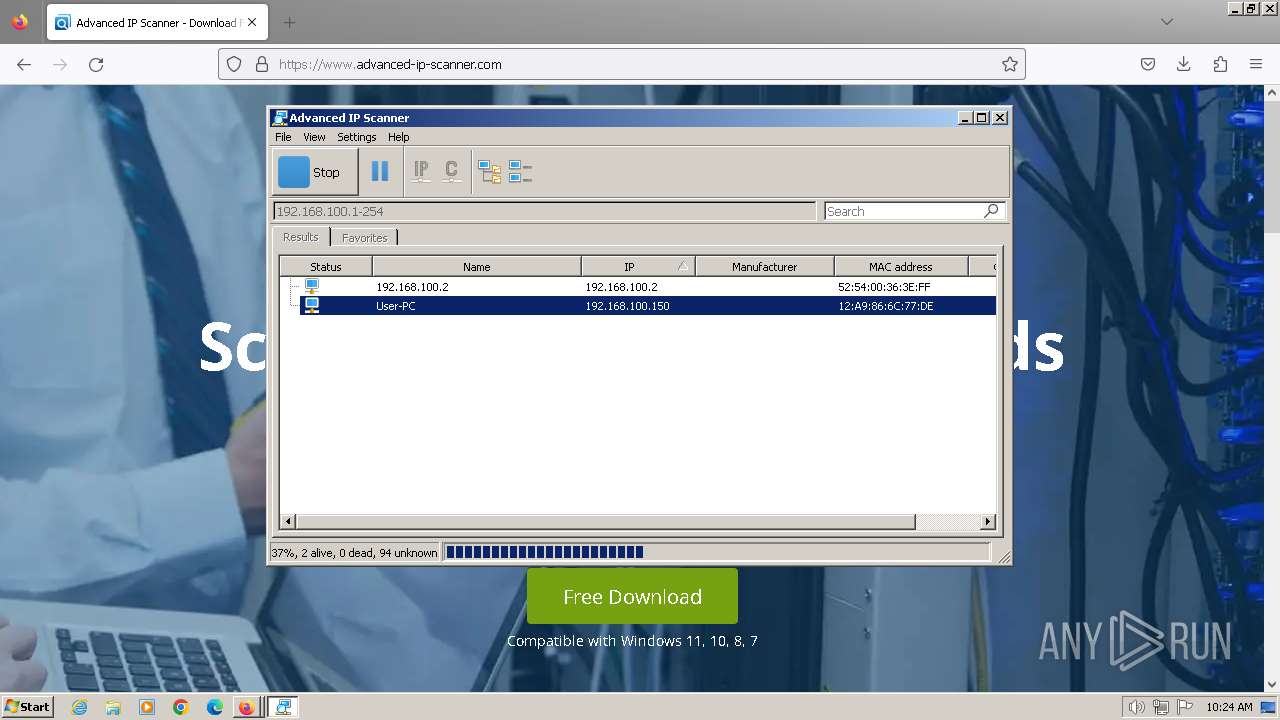
Task: Switch to the Favorites tab
Action: coord(364,238)
